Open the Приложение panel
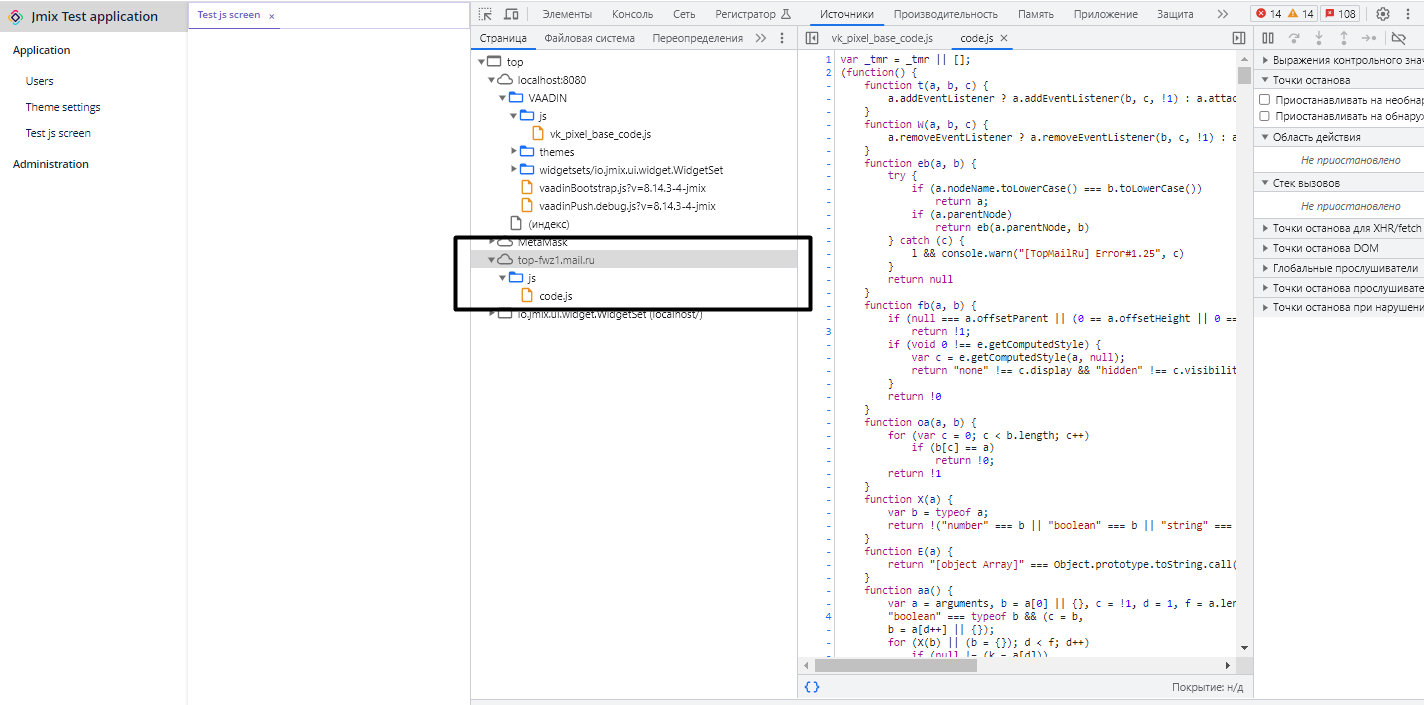This screenshot has width=1424, height=705. 1106,14
